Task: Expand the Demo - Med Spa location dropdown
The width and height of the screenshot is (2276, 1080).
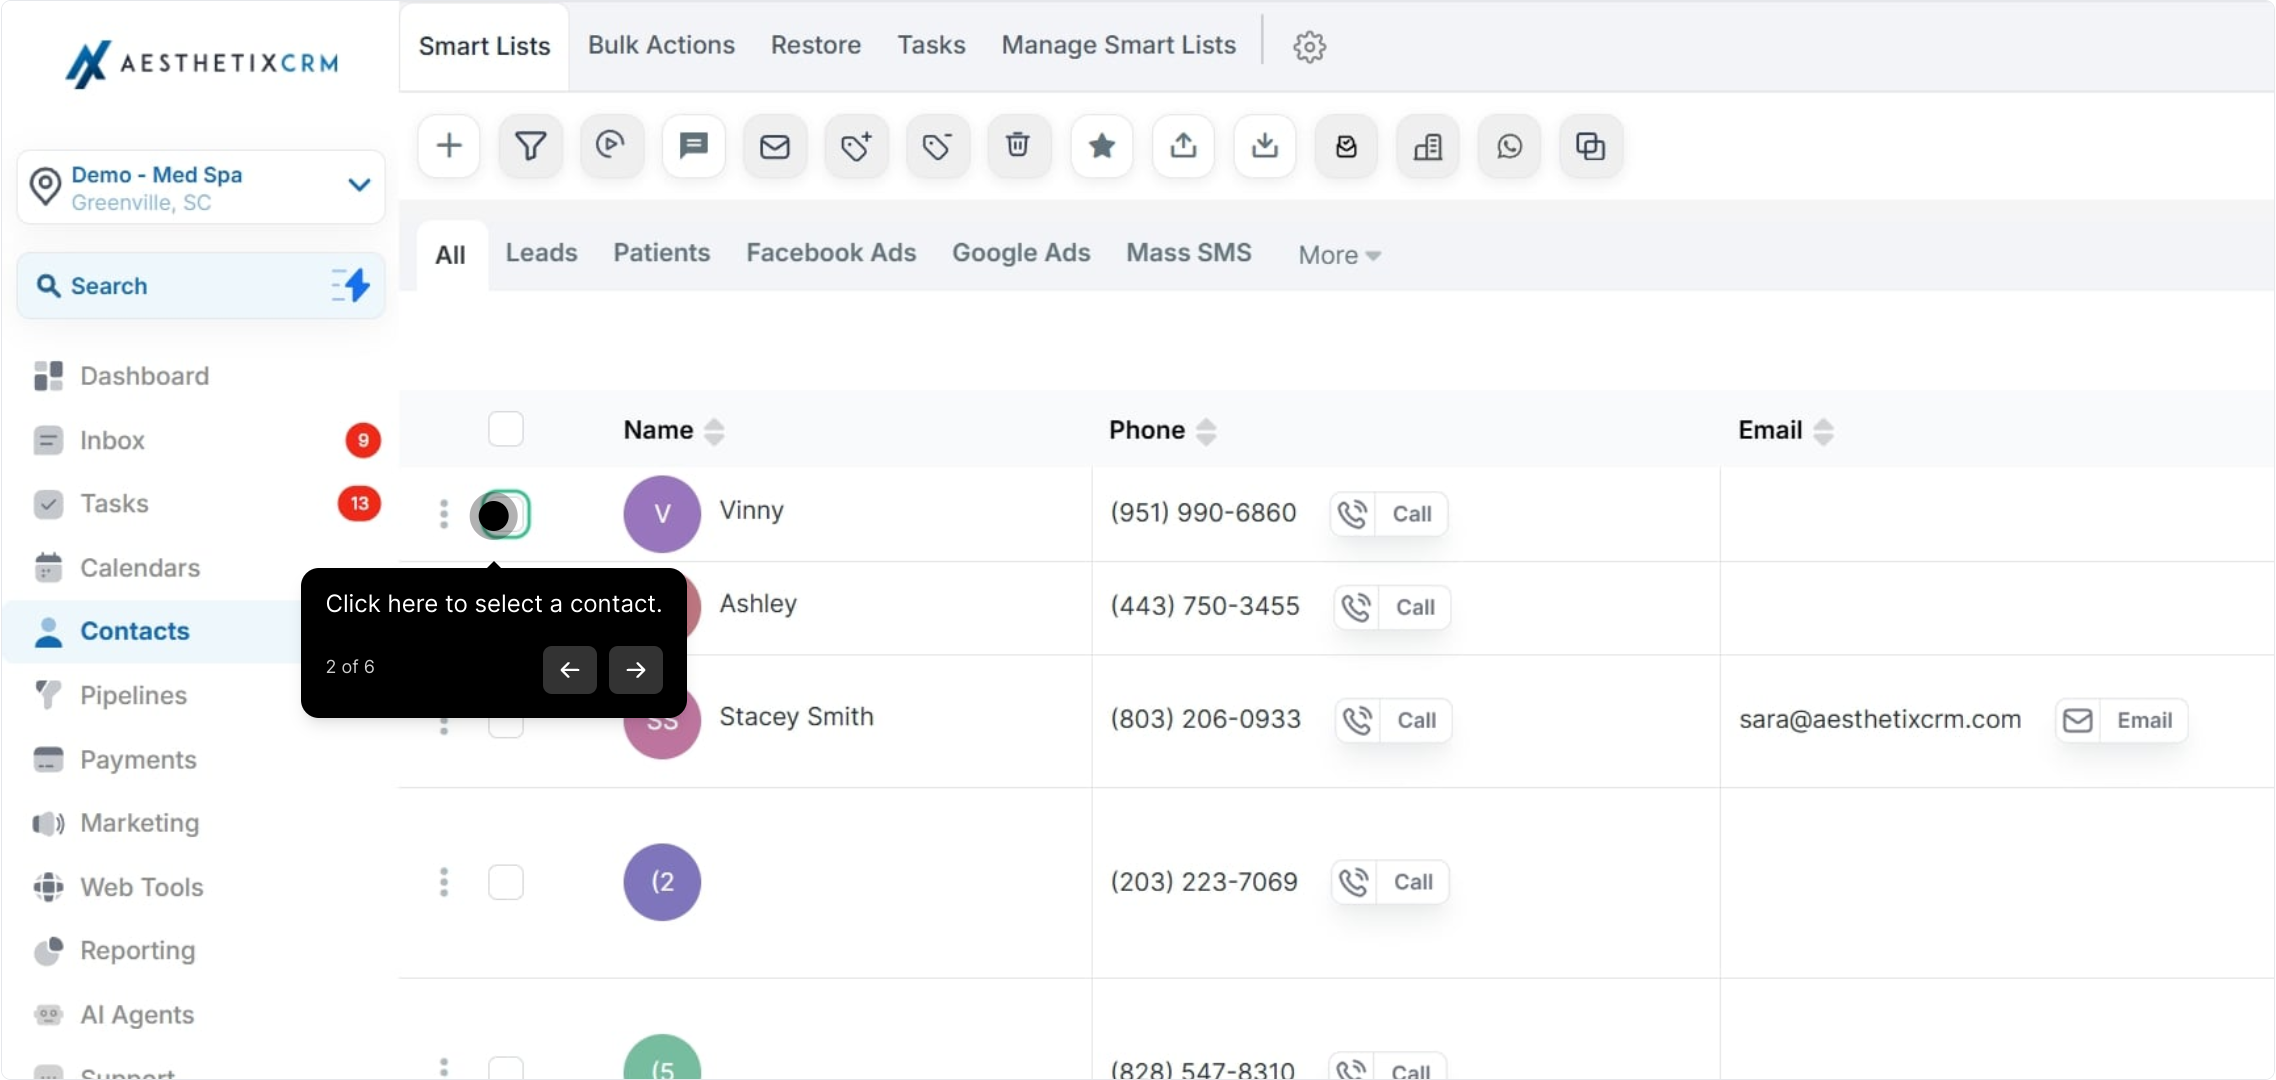Action: tap(201, 187)
